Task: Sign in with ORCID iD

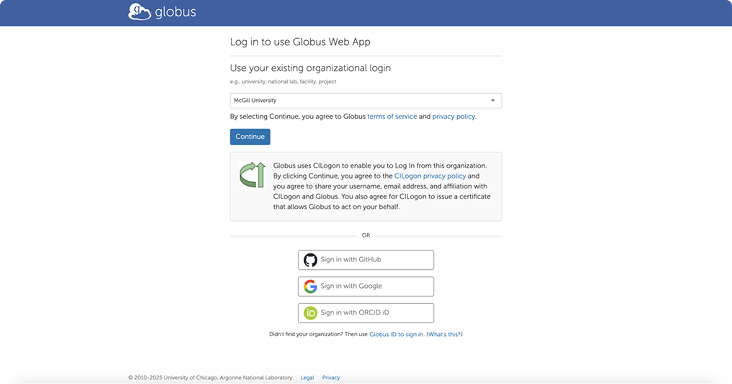Action: (366, 313)
